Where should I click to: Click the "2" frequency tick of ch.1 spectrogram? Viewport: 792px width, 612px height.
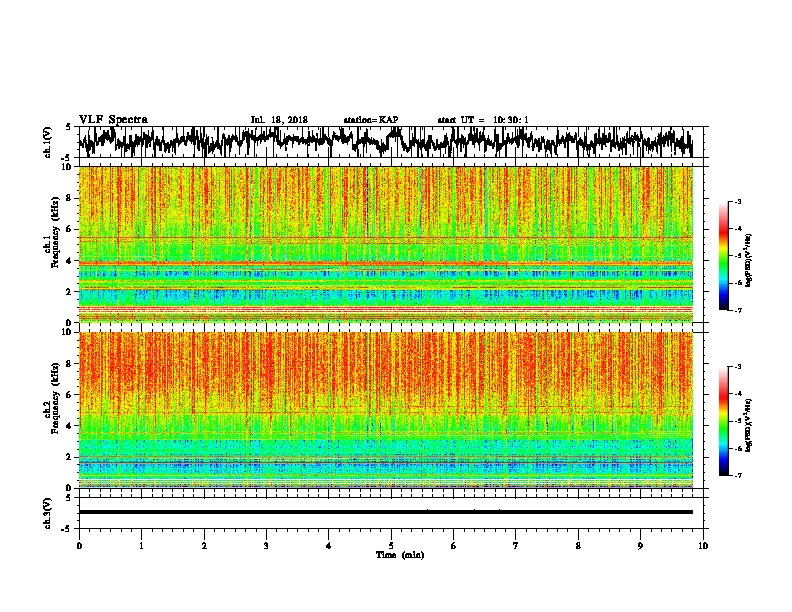click(x=70, y=292)
